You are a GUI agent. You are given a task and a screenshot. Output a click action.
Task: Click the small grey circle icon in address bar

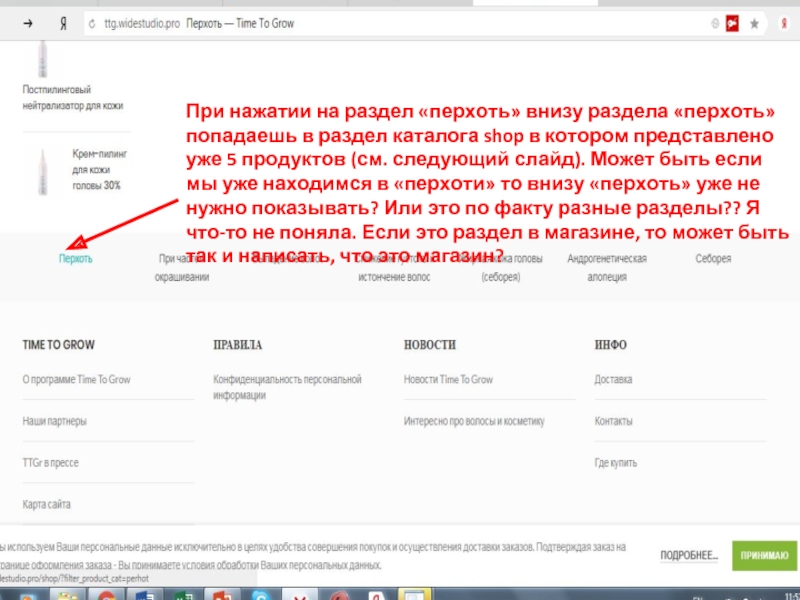point(715,23)
